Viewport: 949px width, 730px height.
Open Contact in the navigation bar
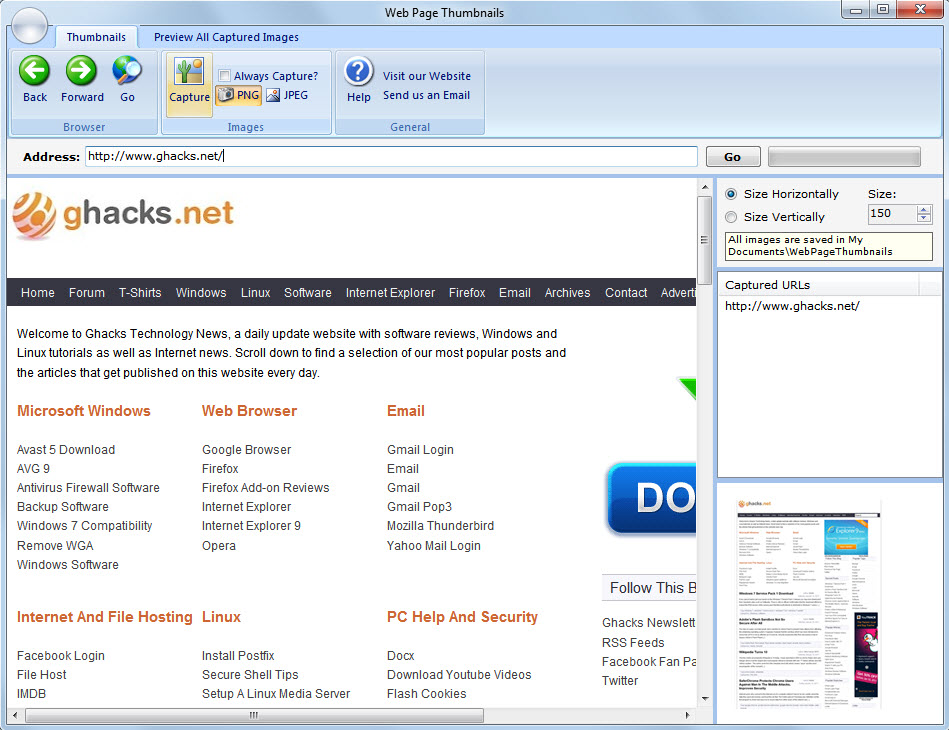click(x=626, y=293)
